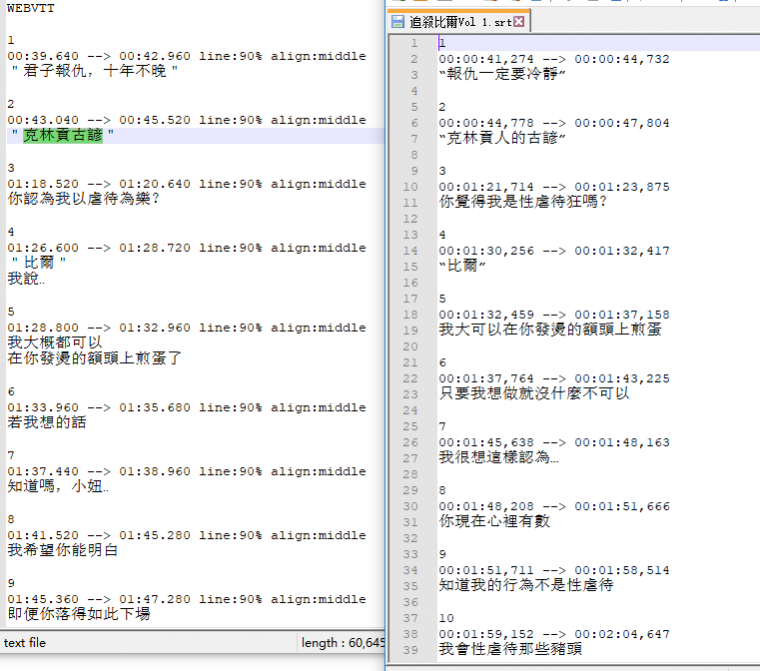Click timestamp 00:01:30,256 --> 00:01:32,417 in srt file

click(554, 251)
